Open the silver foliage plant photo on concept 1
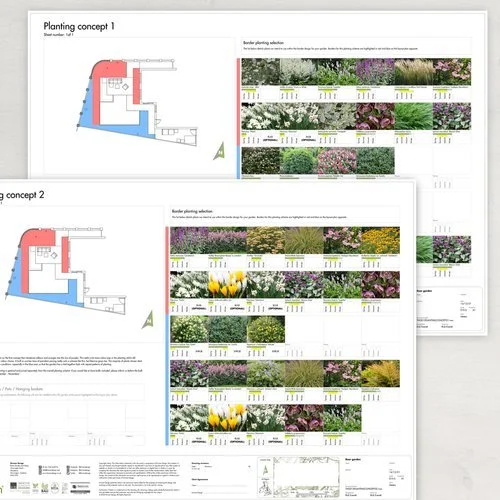This screenshot has width=500, height=500. tap(337, 116)
